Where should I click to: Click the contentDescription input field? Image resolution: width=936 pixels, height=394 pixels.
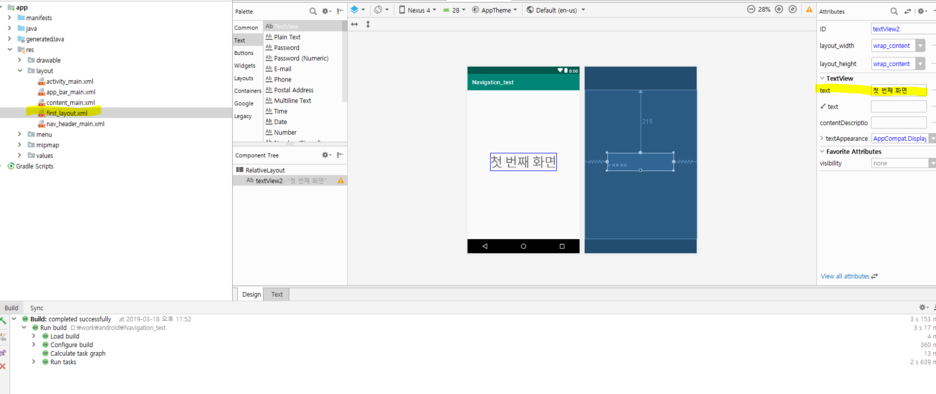click(x=899, y=122)
